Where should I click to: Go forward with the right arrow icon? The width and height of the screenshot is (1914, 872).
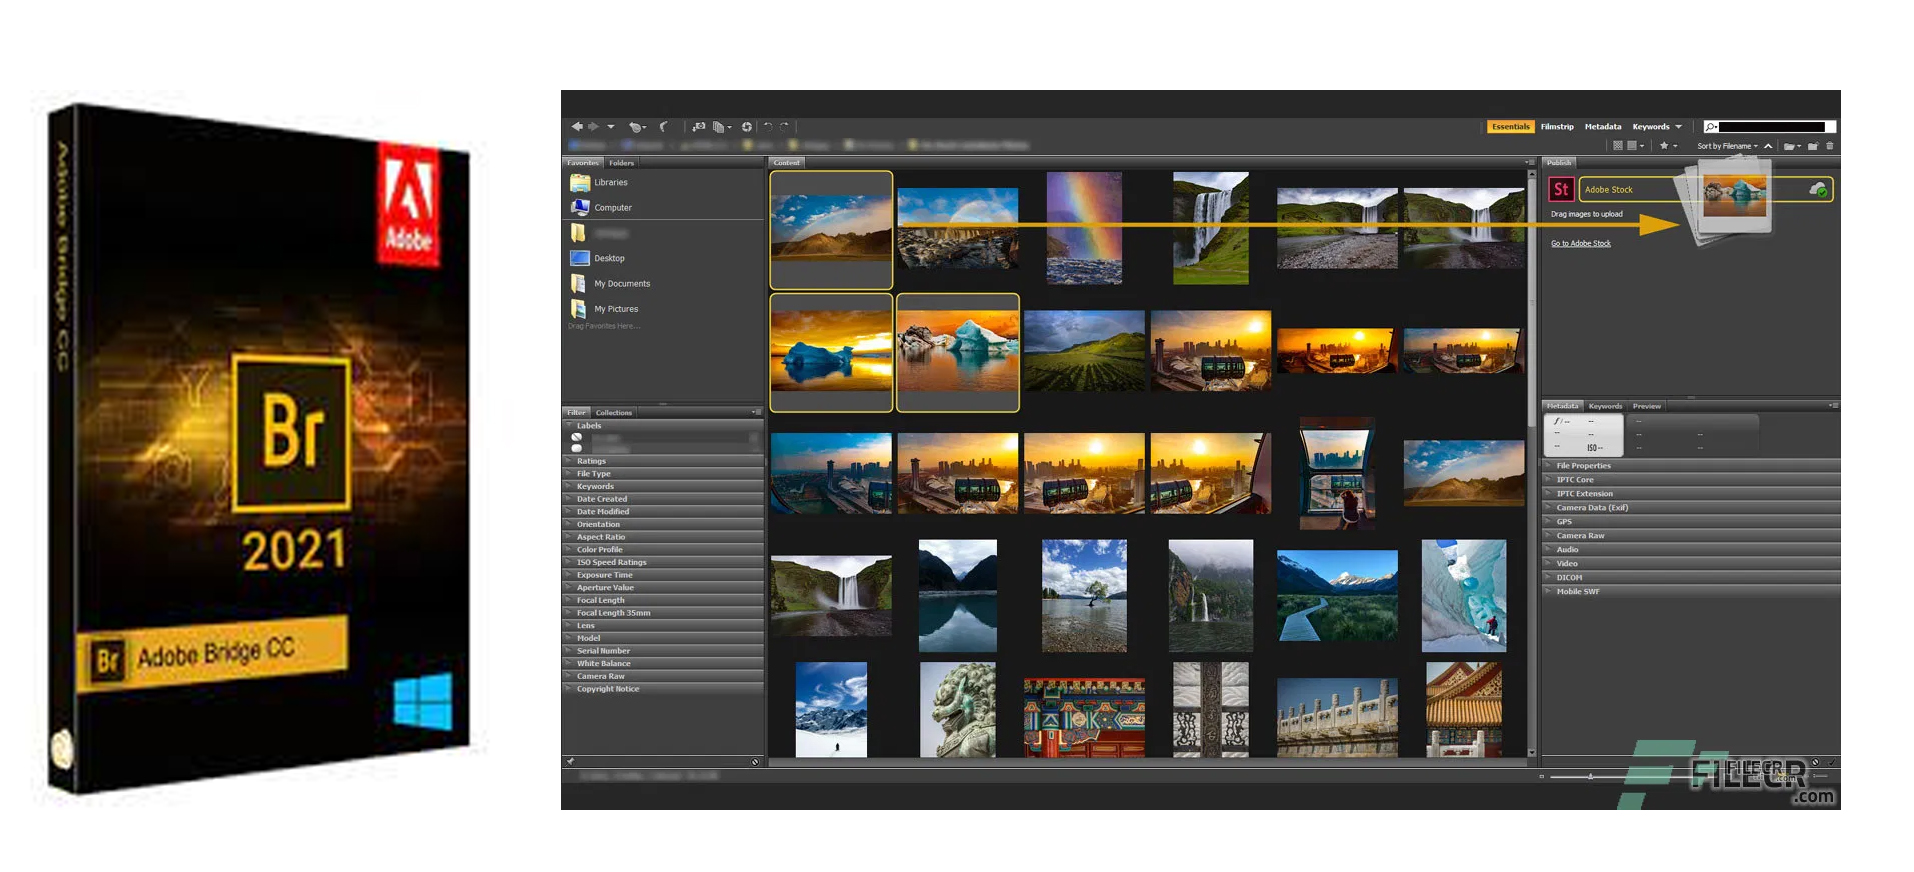pos(593,127)
